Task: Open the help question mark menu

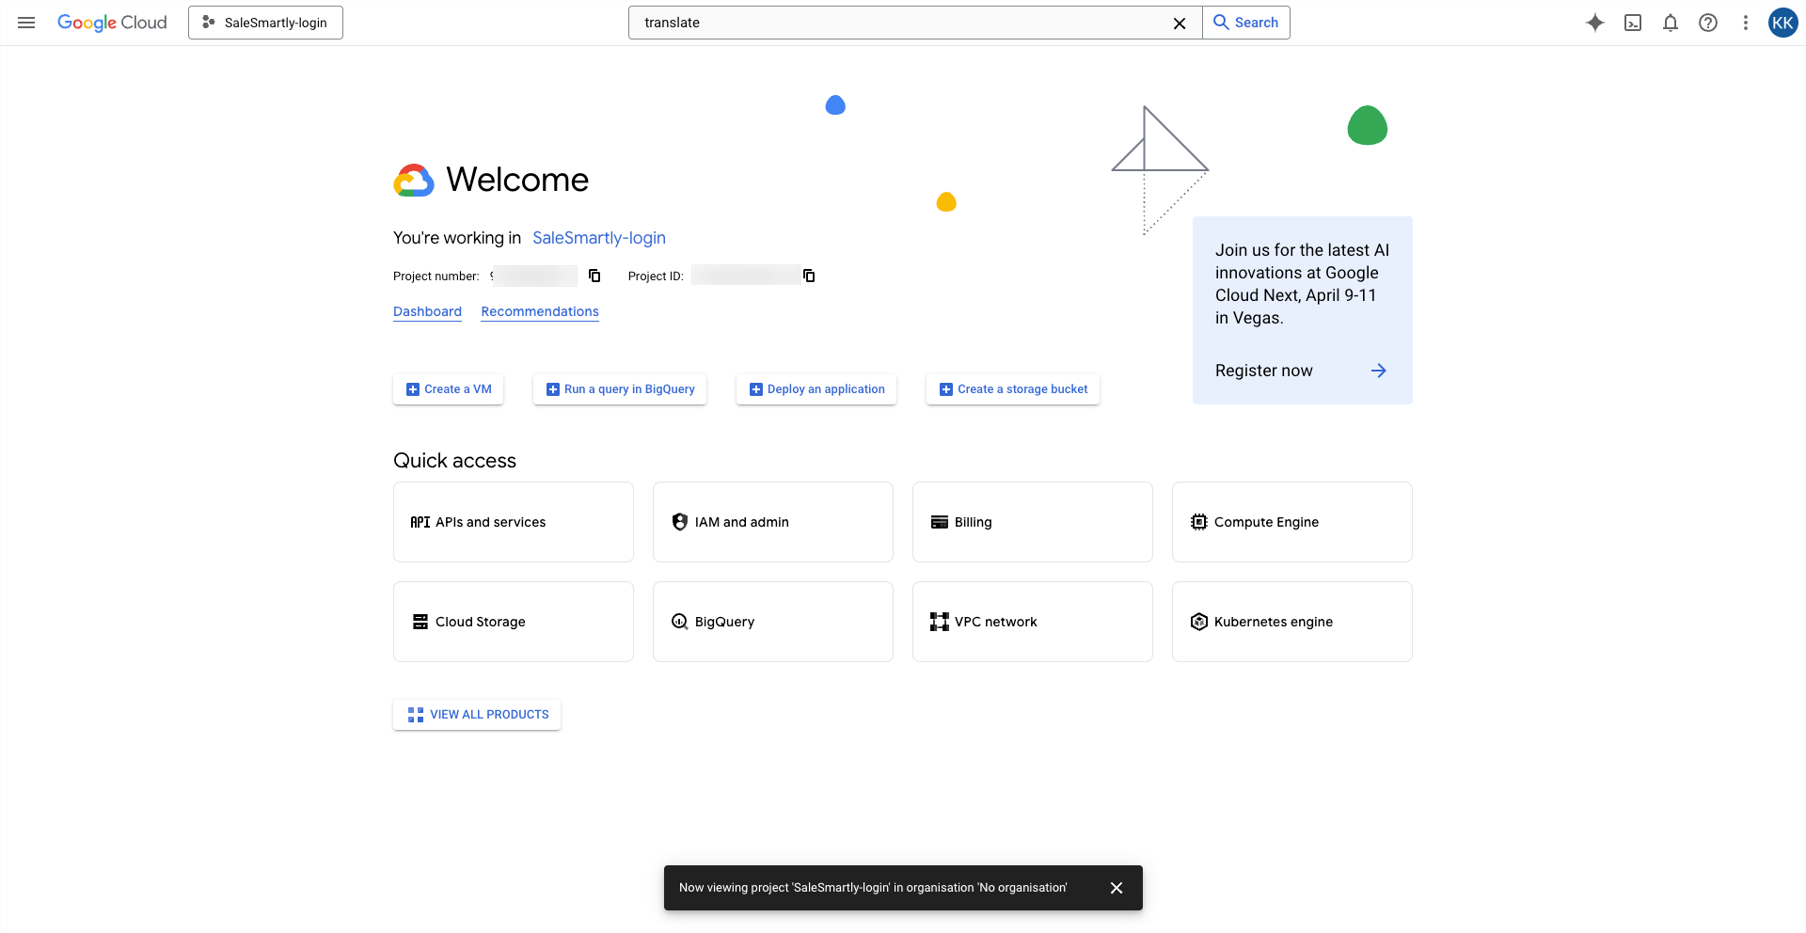Action: [x=1708, y=23]
